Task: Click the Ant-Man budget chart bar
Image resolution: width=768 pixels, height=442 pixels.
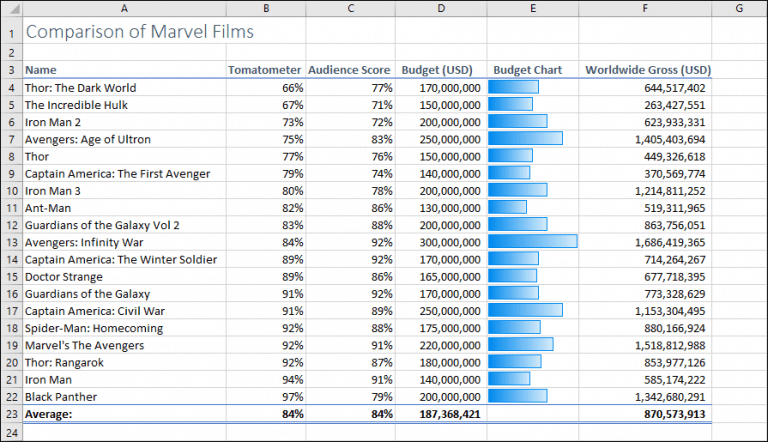Action: pyautogui.click(x=507, y=207)
